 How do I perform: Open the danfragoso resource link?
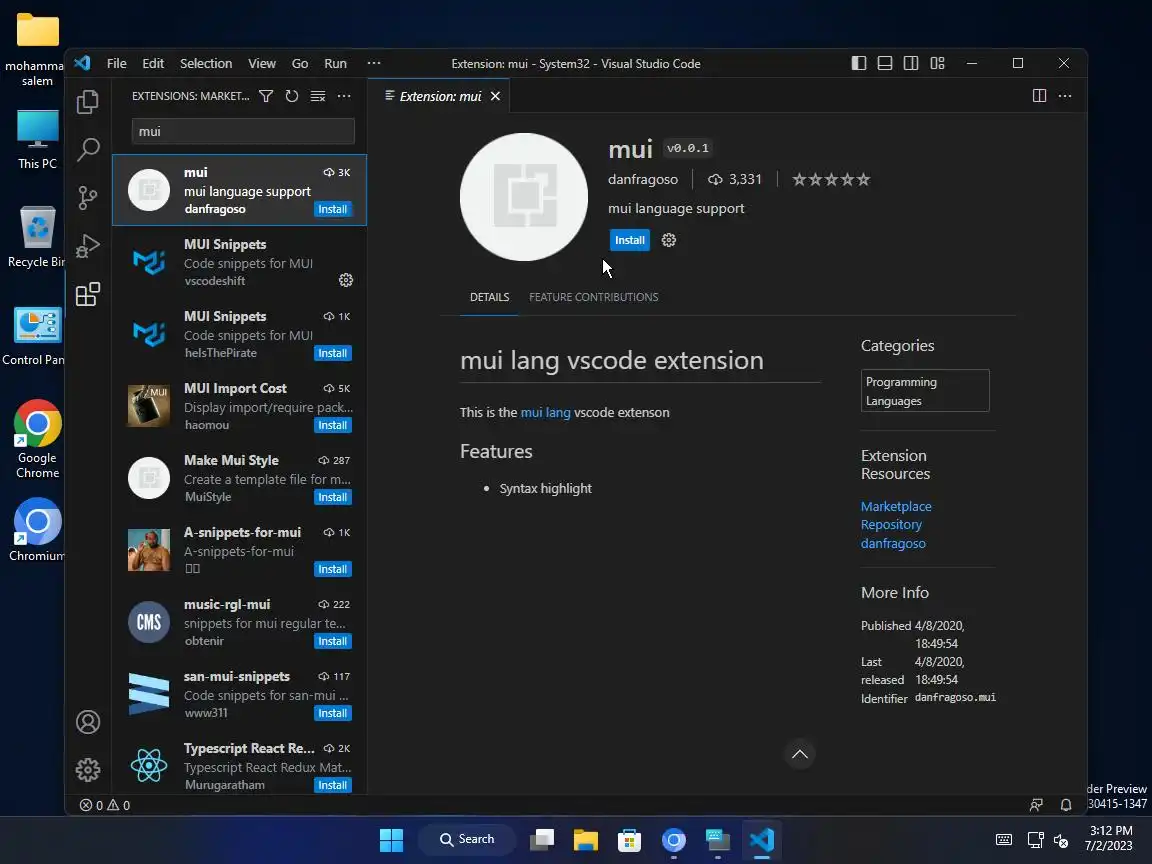click(893, 543)
